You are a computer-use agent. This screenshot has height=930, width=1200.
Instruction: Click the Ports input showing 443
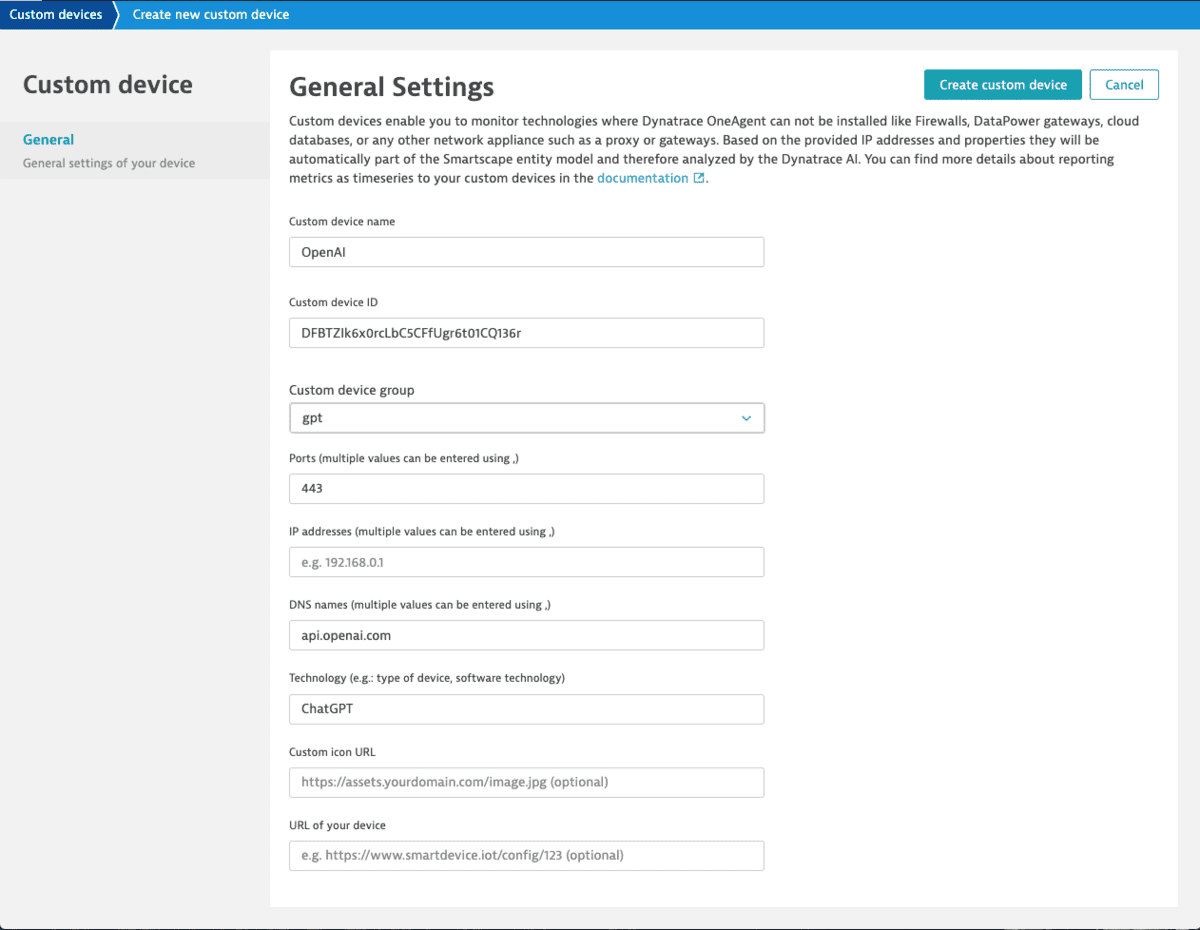[527, 488]
